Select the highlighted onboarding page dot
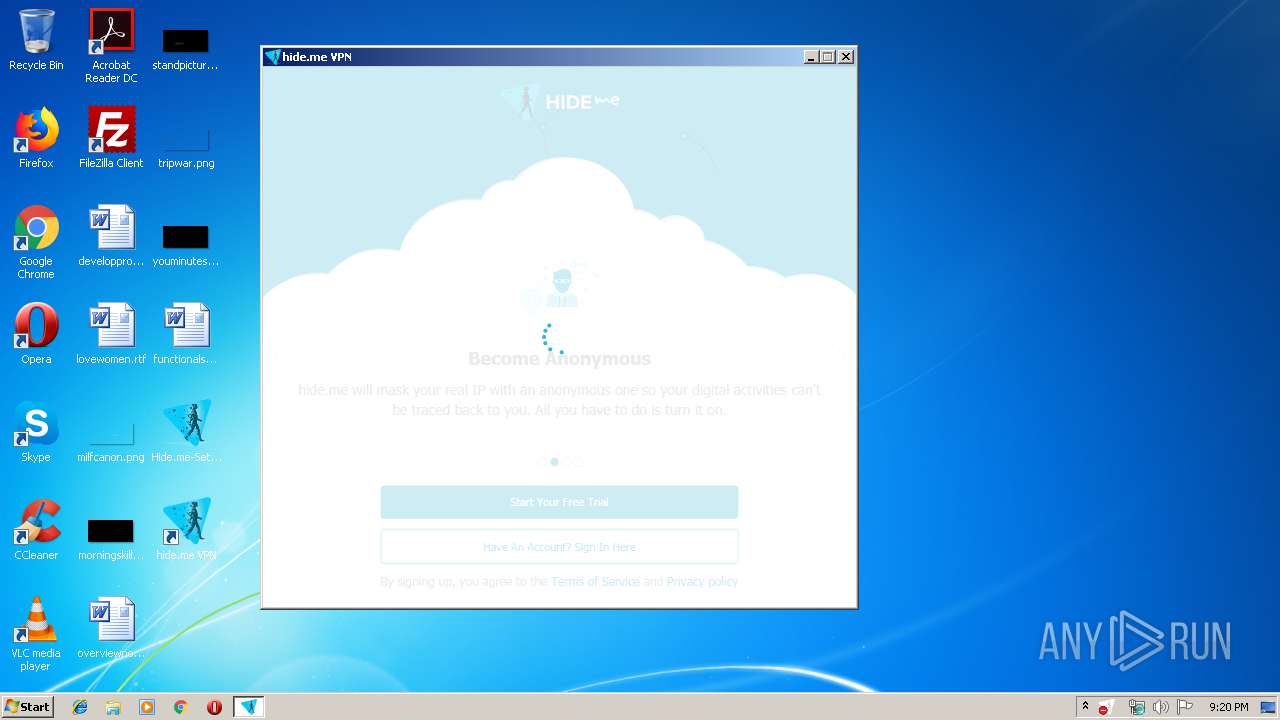The width and height of the screenshot is (1280, 720). point(554,462)
